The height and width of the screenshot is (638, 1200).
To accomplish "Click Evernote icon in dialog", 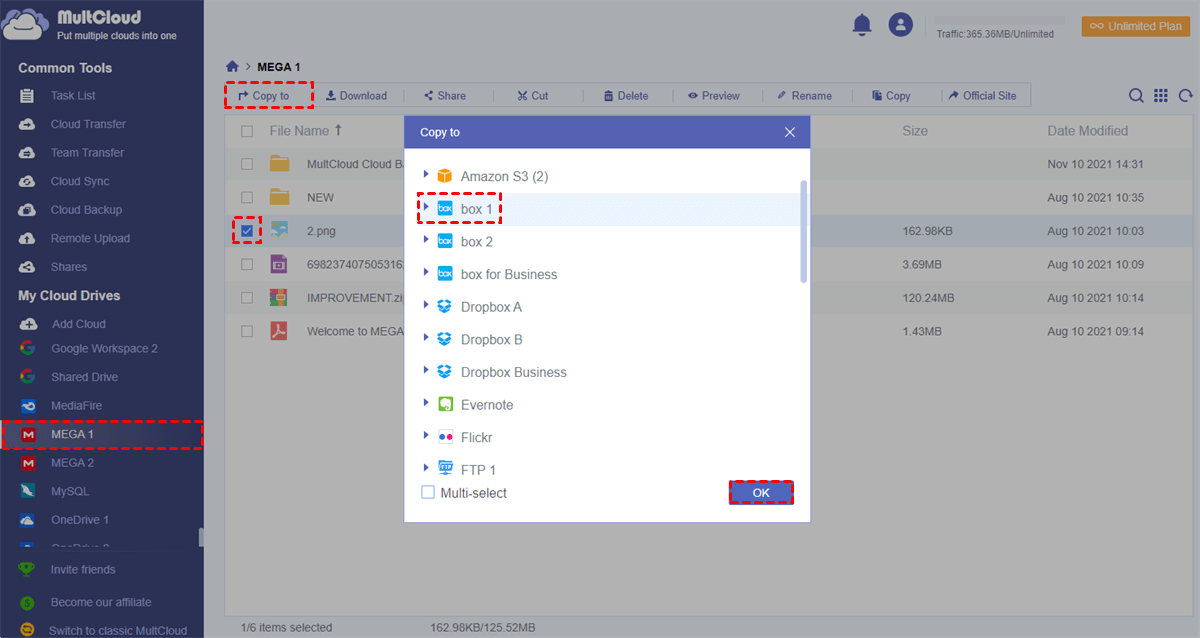I will click(x=445, y=404).
